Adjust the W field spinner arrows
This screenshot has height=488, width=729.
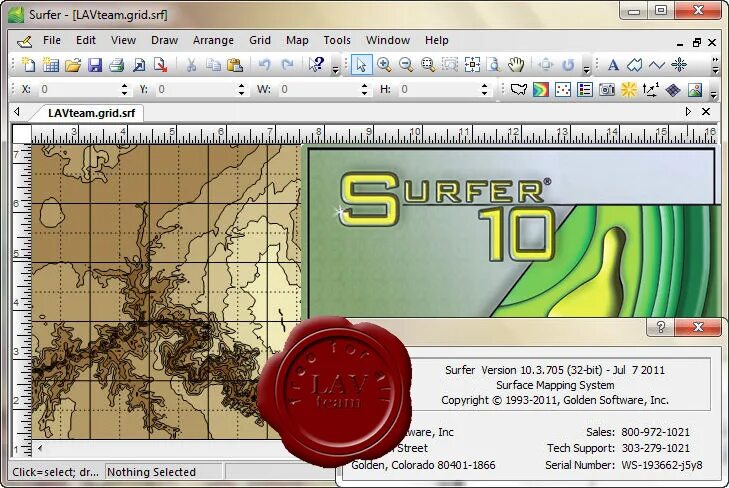tap(364, 89)
